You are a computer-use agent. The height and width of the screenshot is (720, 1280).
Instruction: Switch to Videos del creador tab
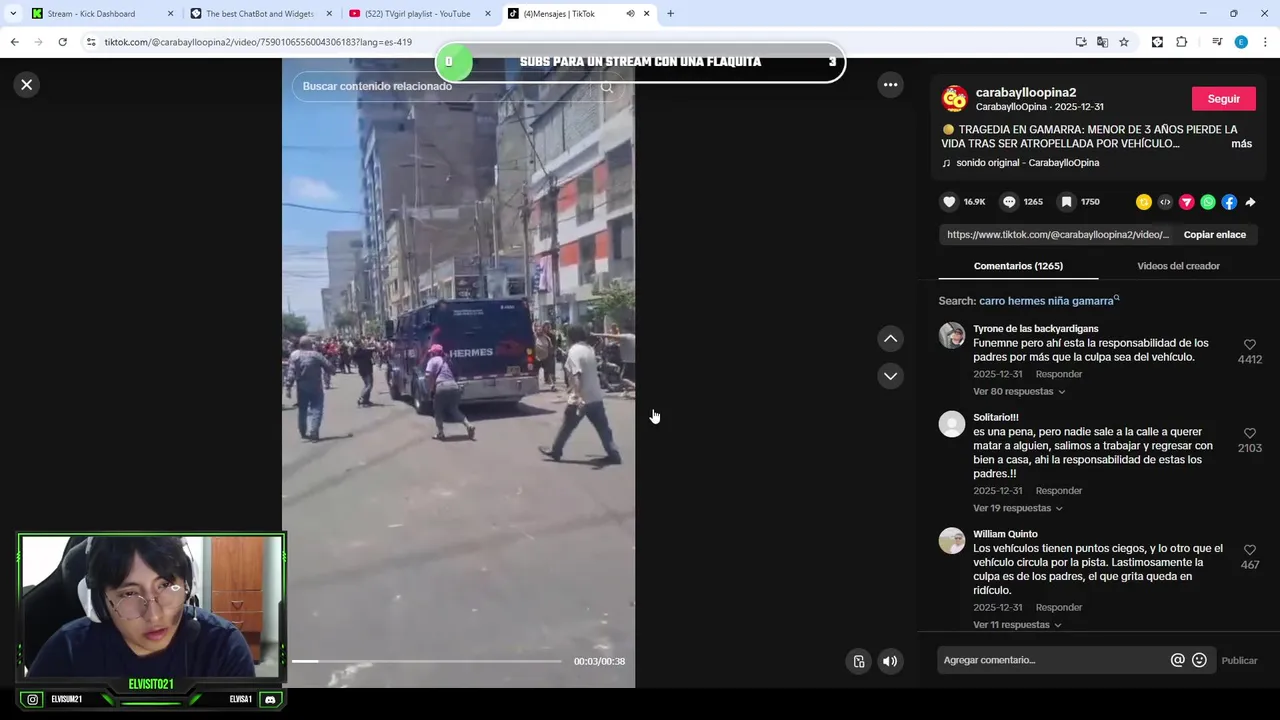(1178, 266)
